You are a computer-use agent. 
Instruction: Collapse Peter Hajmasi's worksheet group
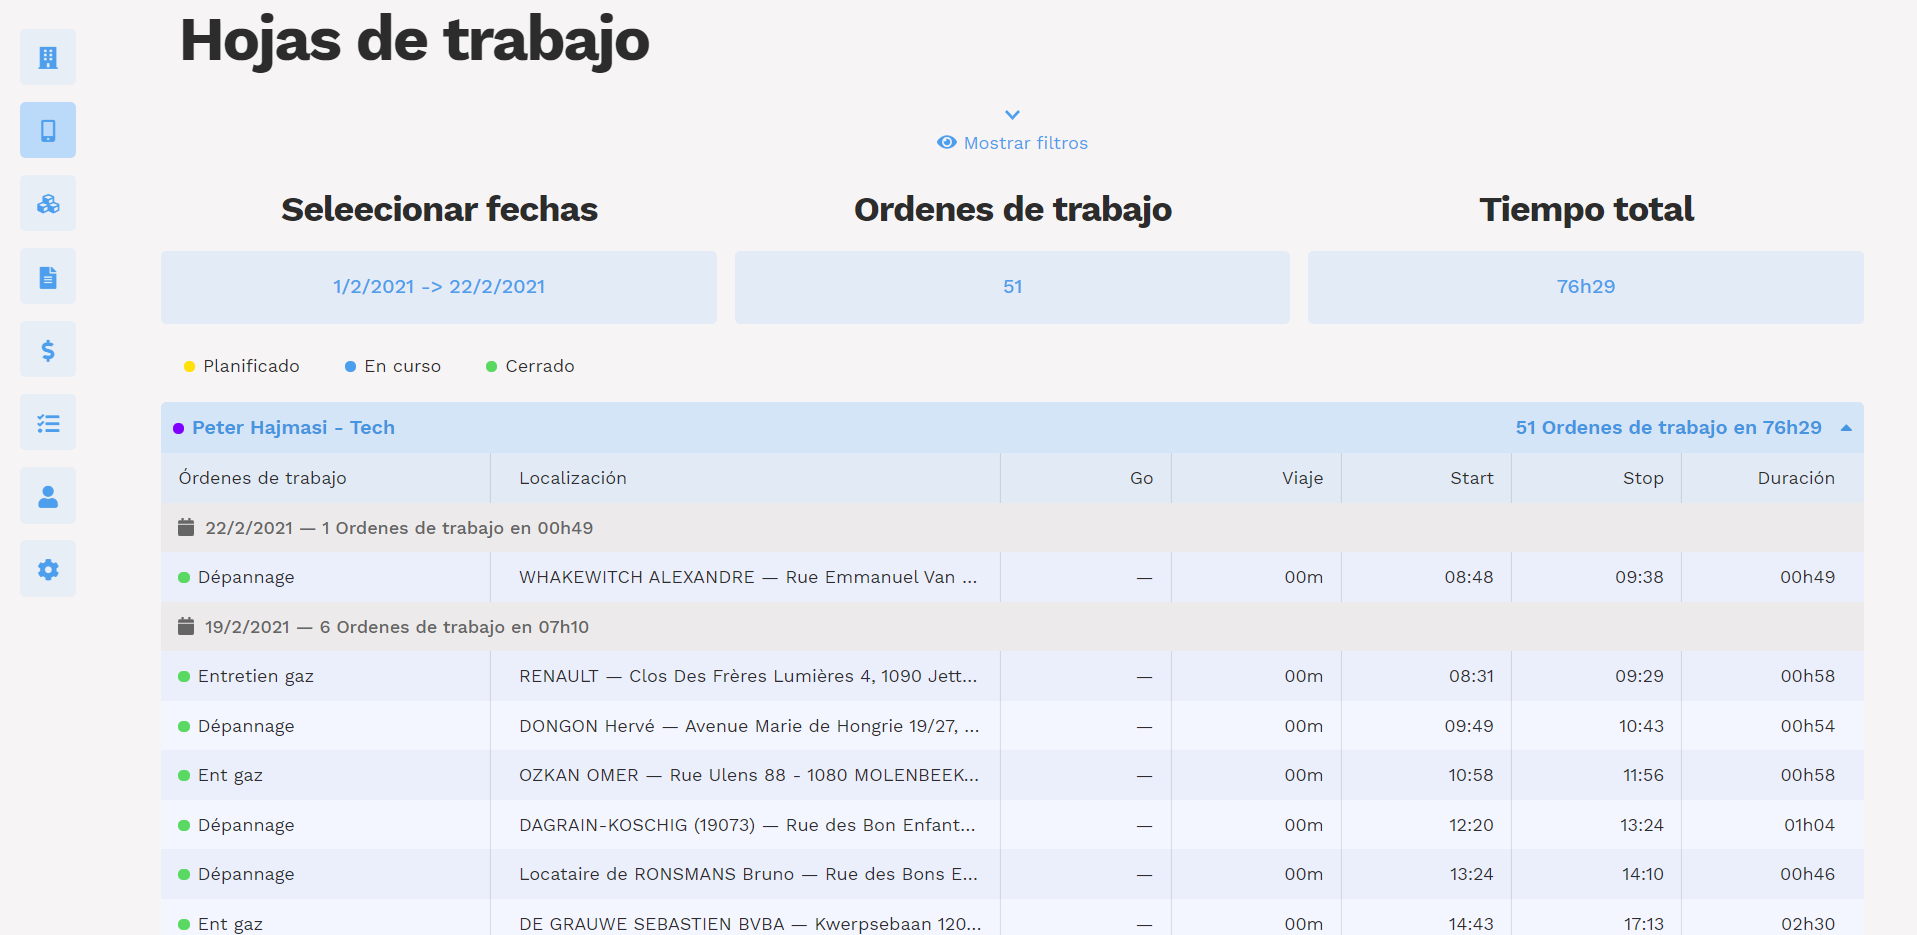(x=1845, y=427)
